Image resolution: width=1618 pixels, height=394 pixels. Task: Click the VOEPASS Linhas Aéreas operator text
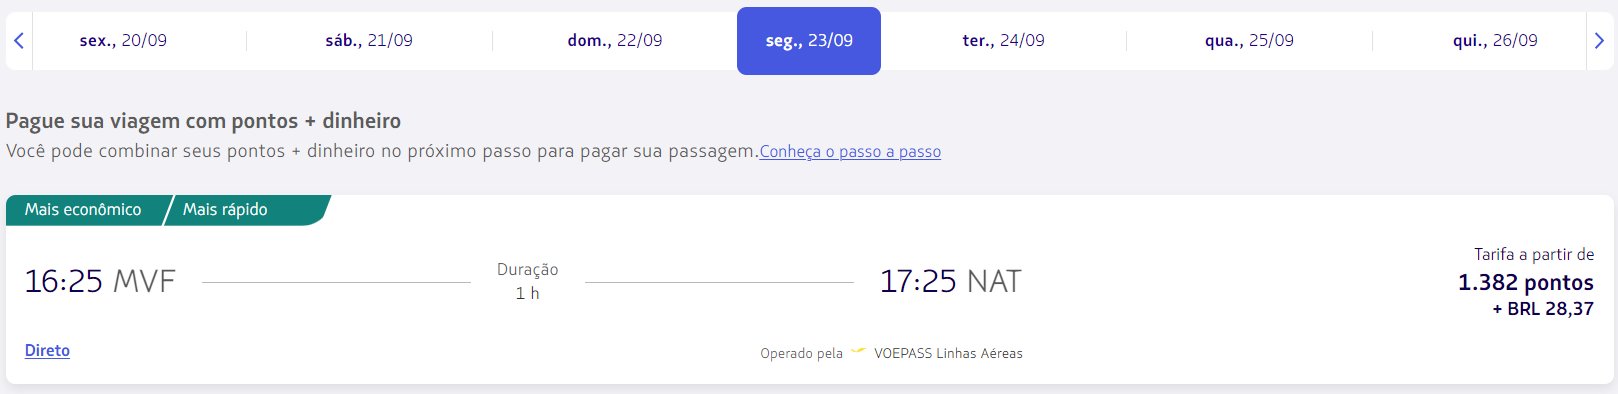click(x=948, y=353)
